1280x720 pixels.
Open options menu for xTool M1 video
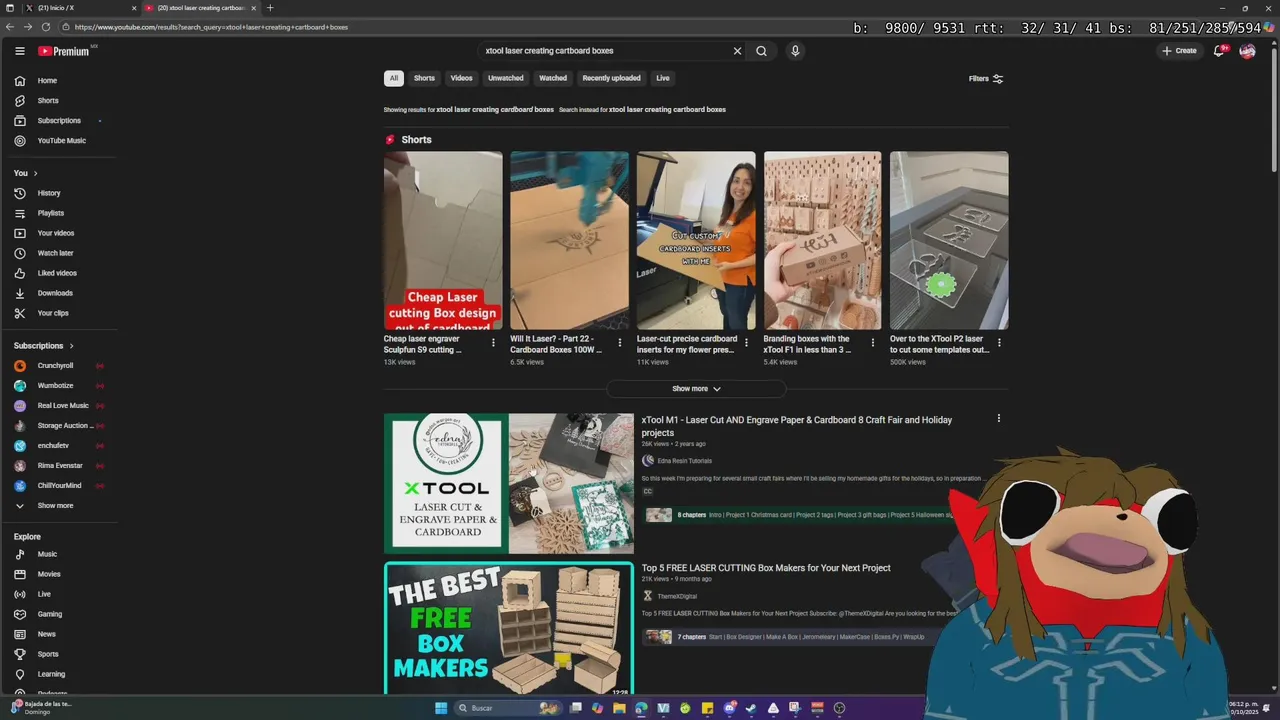(998, 419)
